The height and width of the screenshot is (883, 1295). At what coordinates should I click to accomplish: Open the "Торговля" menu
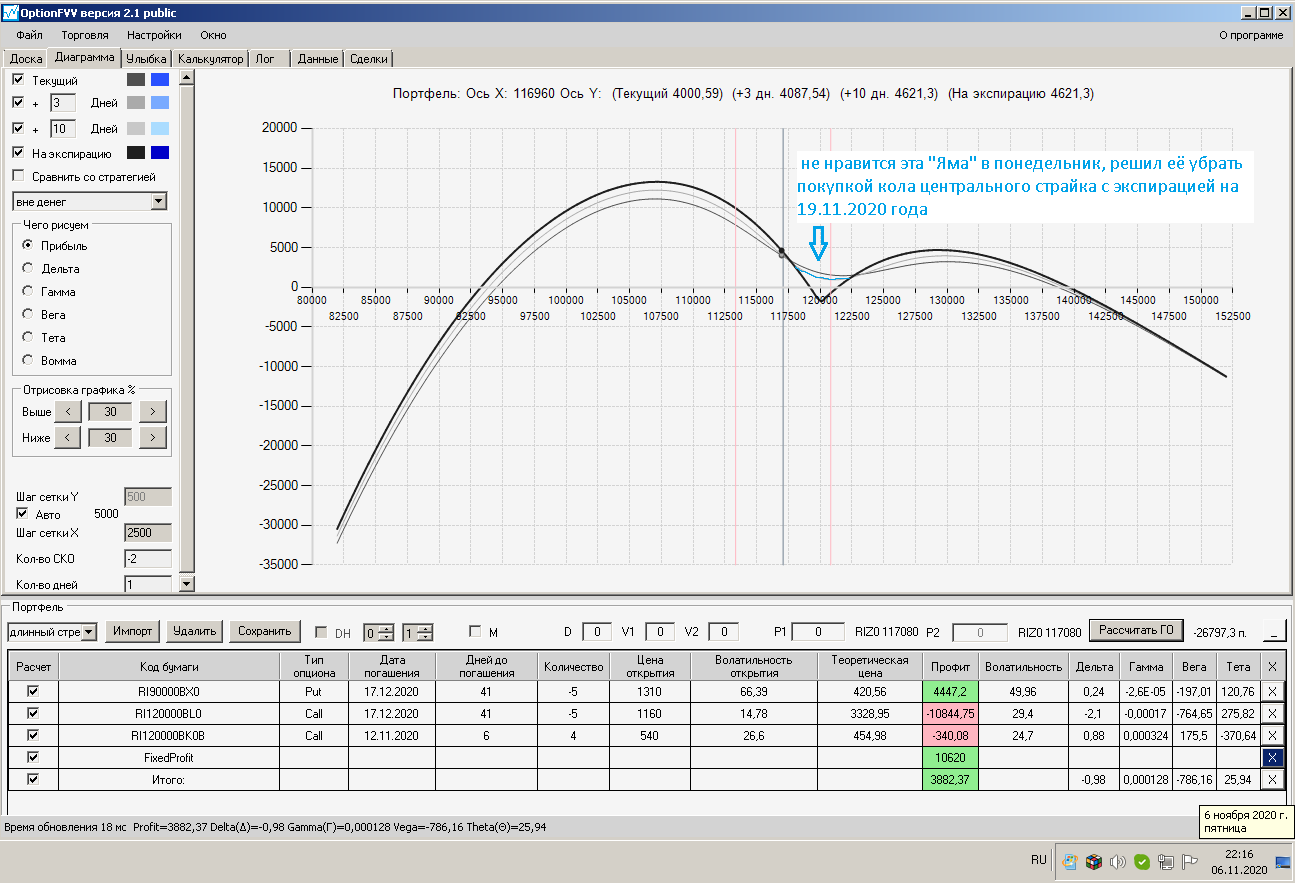point(85,35)
